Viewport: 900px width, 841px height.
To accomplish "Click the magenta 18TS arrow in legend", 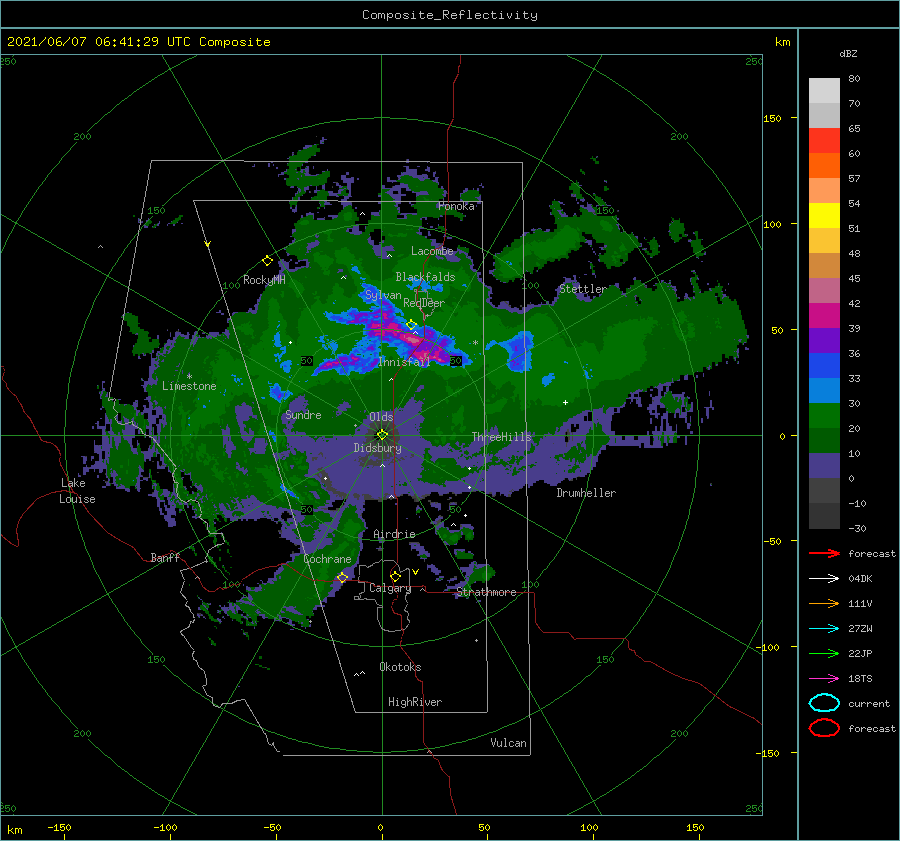I will click(824, 679).
